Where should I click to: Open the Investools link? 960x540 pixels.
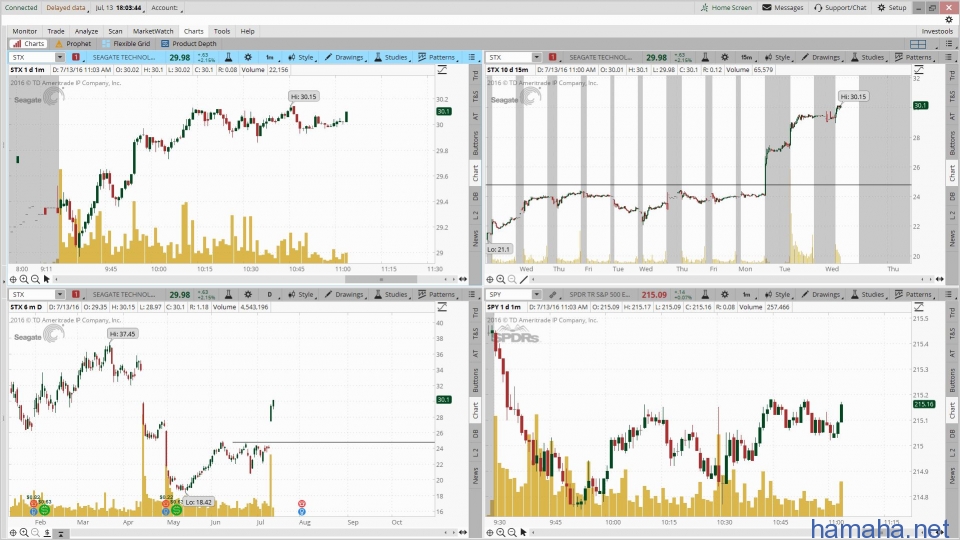pyautogui.click(x=937, y=31)
